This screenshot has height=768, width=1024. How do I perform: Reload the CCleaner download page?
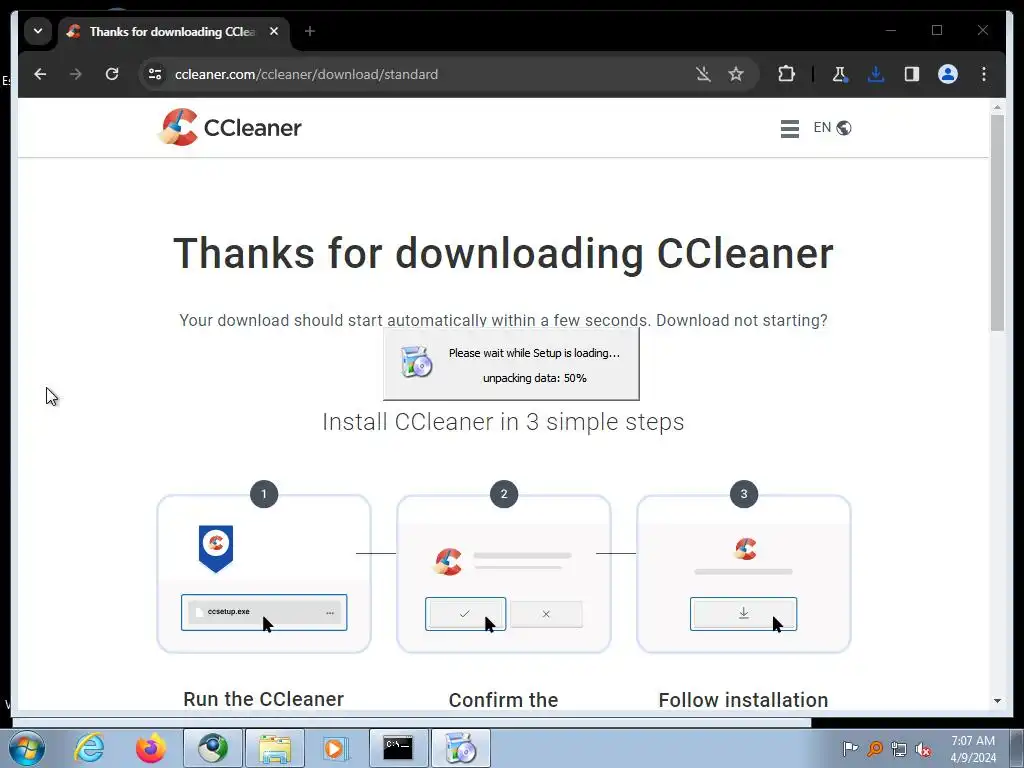tap(112, 74)
